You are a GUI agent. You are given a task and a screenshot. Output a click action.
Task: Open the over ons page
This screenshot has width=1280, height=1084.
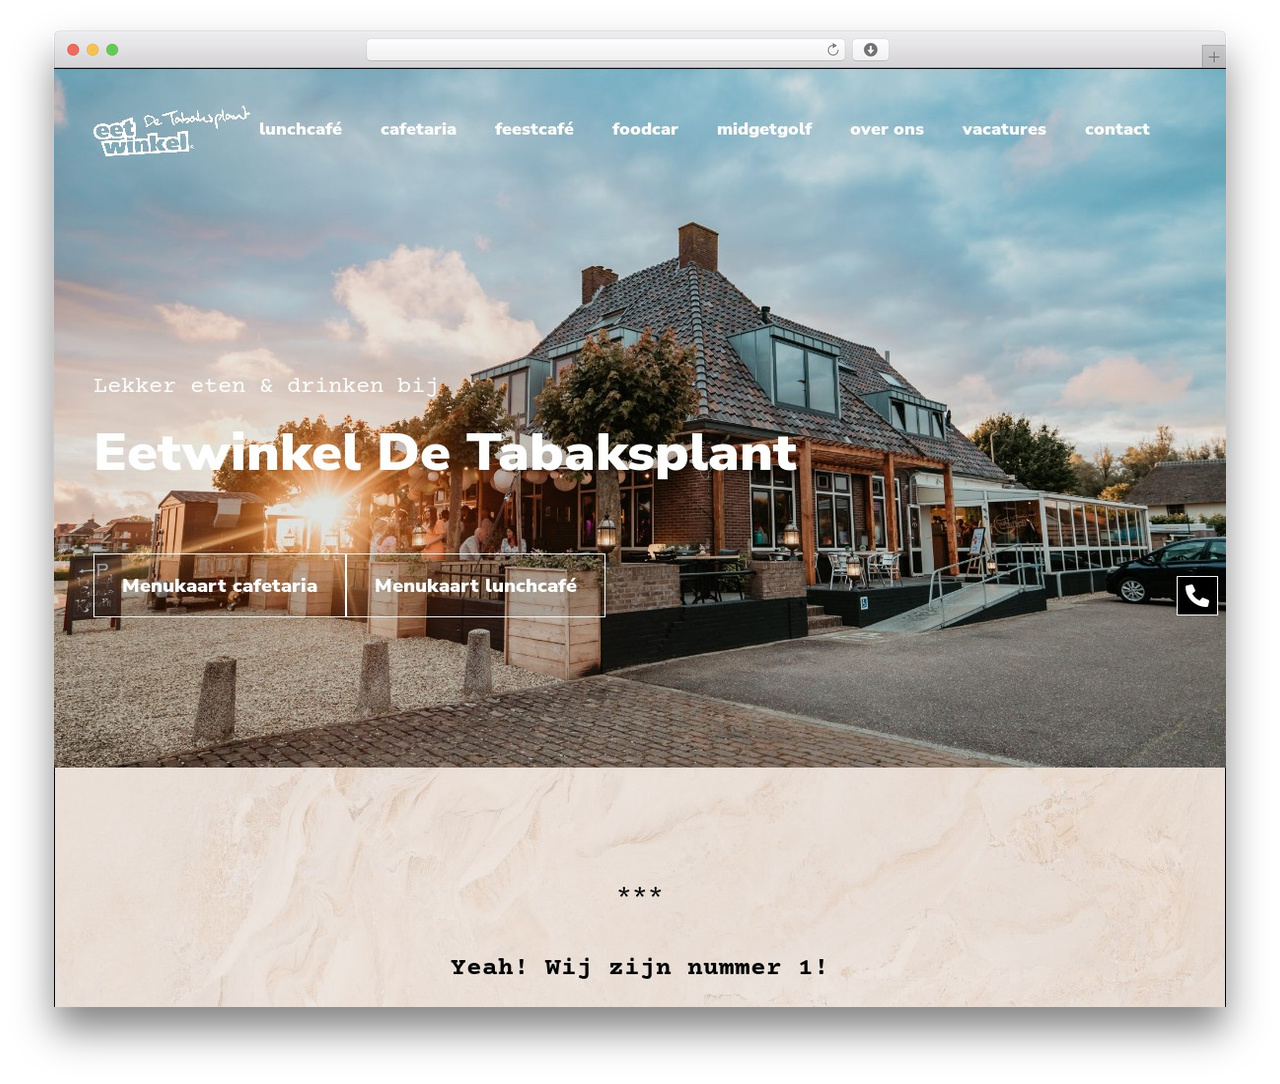887,129
